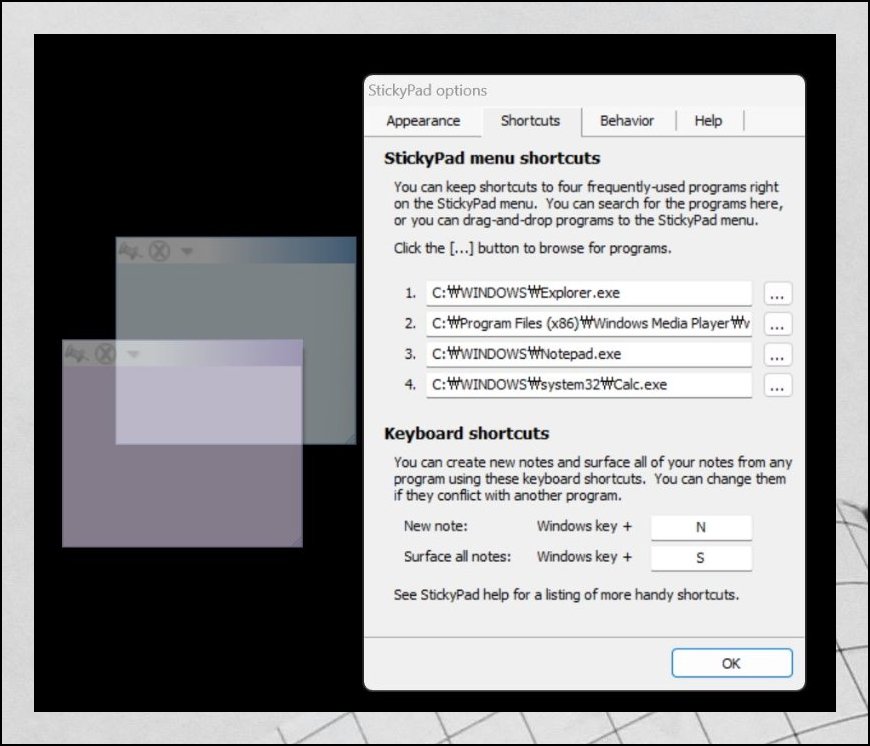Edit the Calc.exe shortcut path field
870x746 pixels.
[x=589, y=384]
